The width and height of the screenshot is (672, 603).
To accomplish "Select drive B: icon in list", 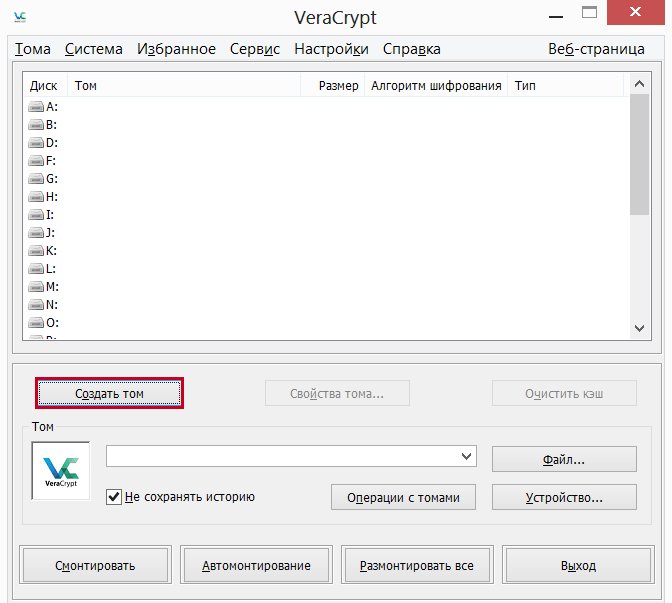I will [36, 124].
